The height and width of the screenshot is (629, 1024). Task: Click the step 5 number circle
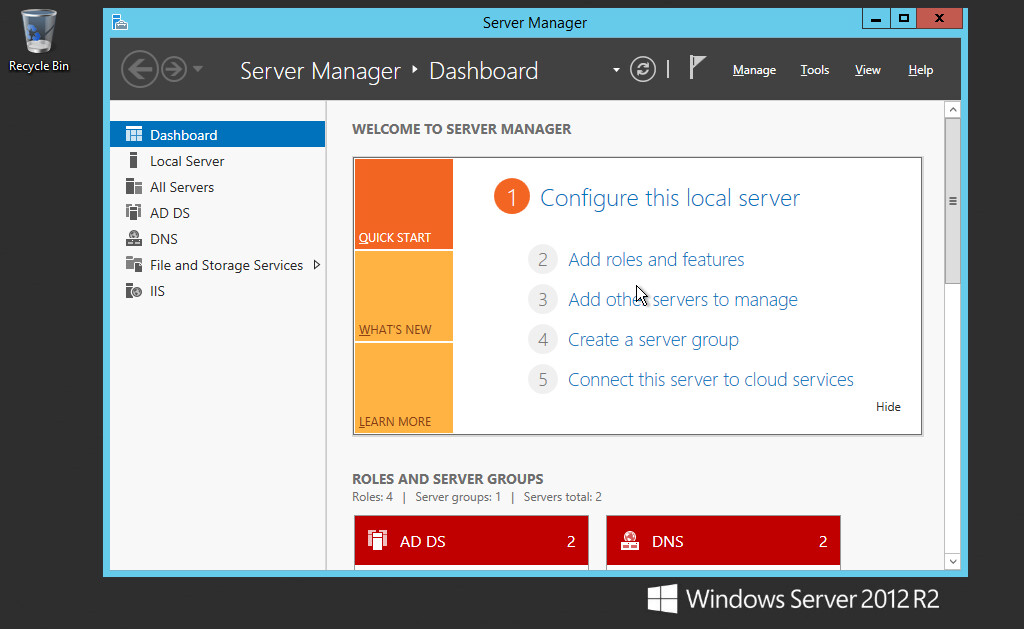pyautogui.click(x=543, y=379)
